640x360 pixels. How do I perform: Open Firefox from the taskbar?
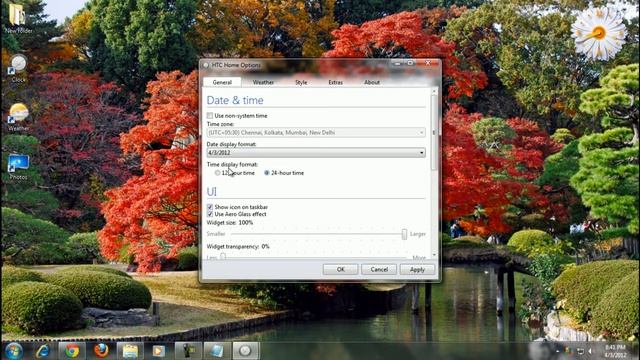[x=101, y=351]
